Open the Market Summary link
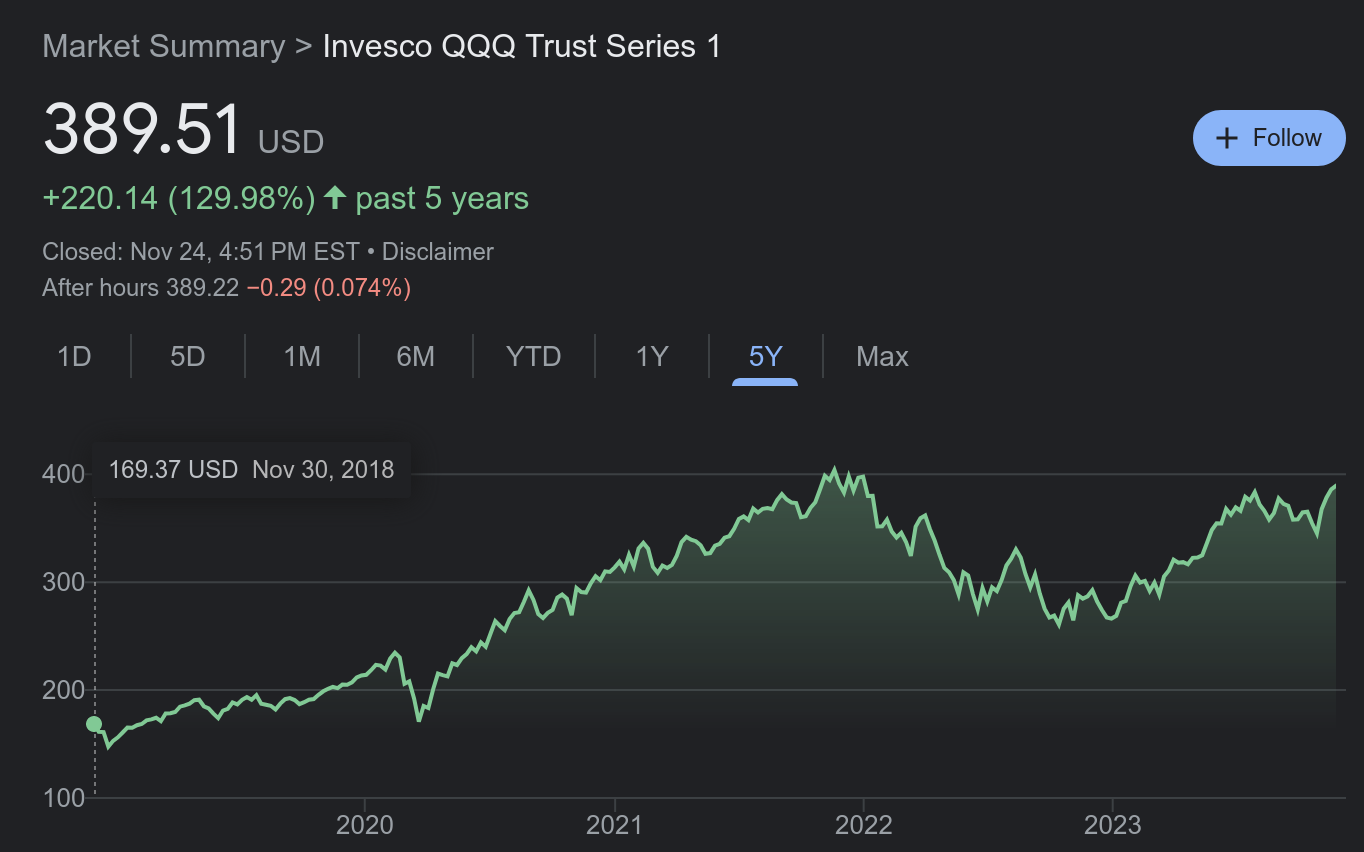This screenshot has width=1364, height=852. pyautogui.click(x=163, y=46)
